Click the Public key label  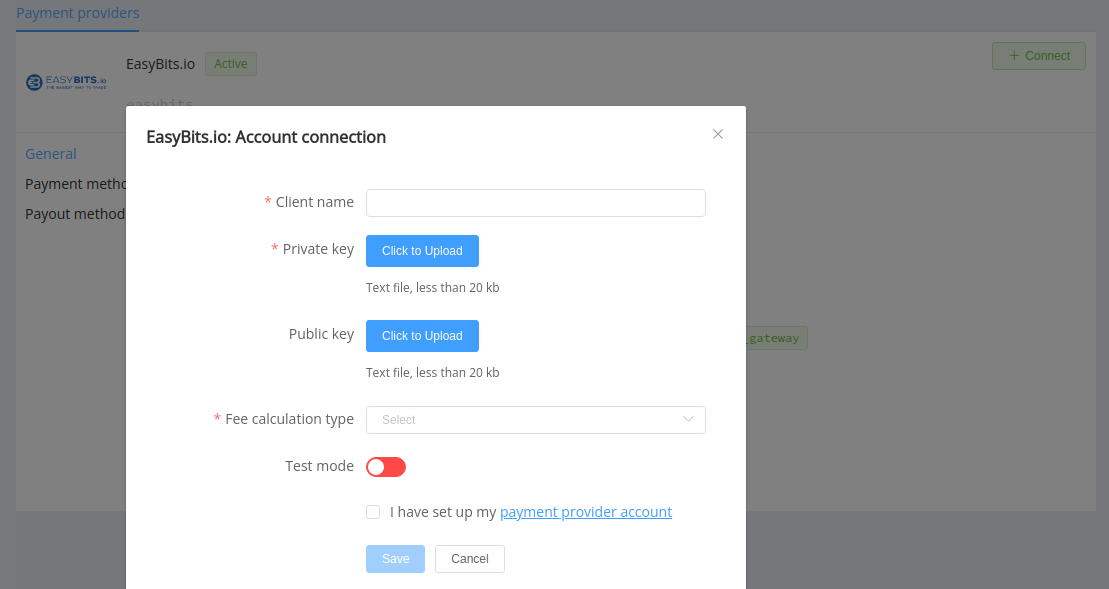[321, 334]
